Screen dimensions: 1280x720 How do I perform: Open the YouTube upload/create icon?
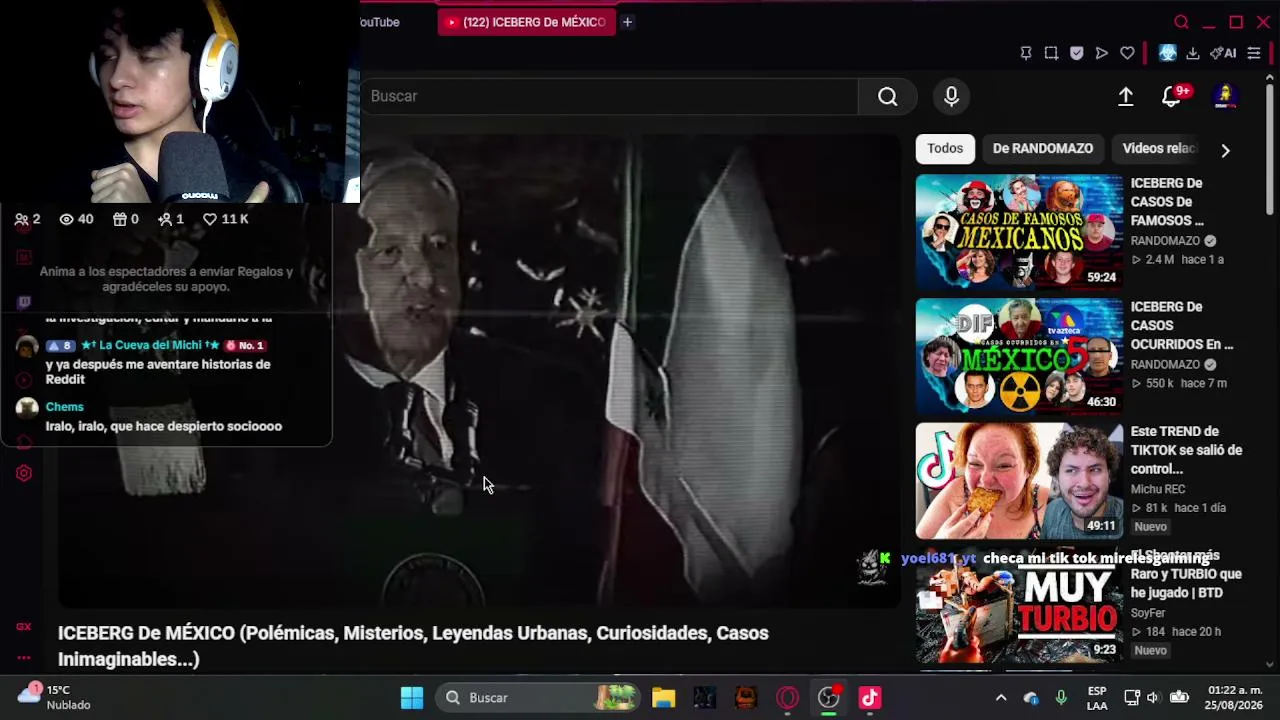pyautogui.click(x=1126, y=96)
